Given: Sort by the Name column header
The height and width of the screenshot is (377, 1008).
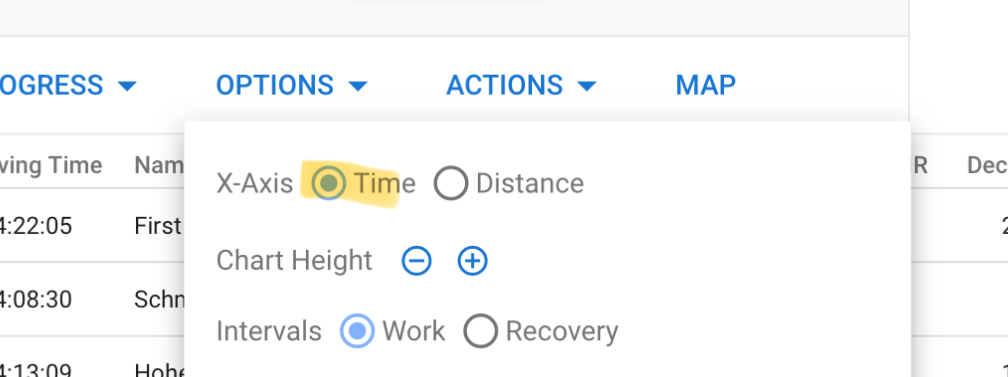Looking at the screenshot, I should pos(159,165).
